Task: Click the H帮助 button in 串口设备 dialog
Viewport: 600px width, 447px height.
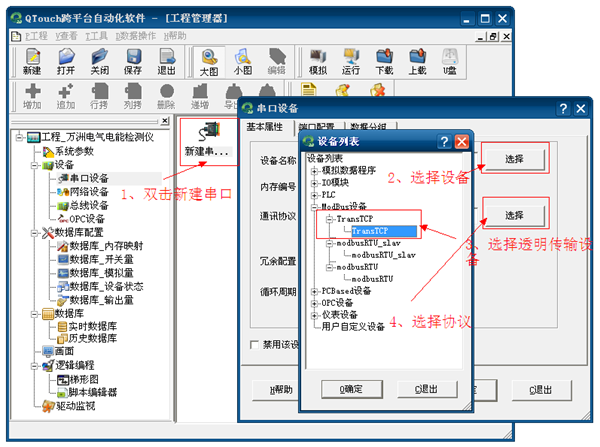Action: point(276,390)
